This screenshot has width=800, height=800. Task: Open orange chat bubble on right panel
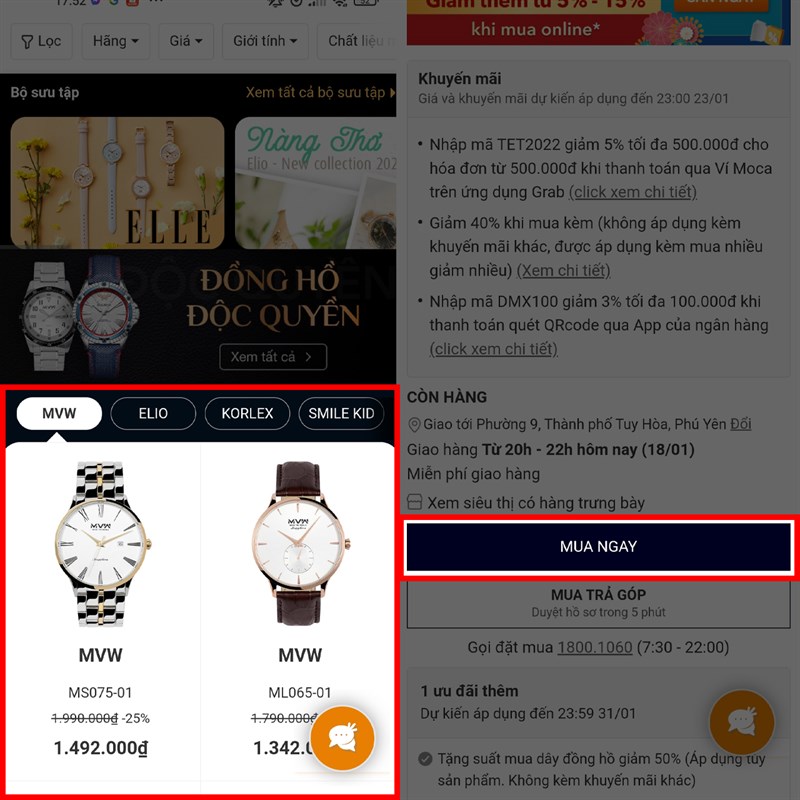tap(742, 721)
